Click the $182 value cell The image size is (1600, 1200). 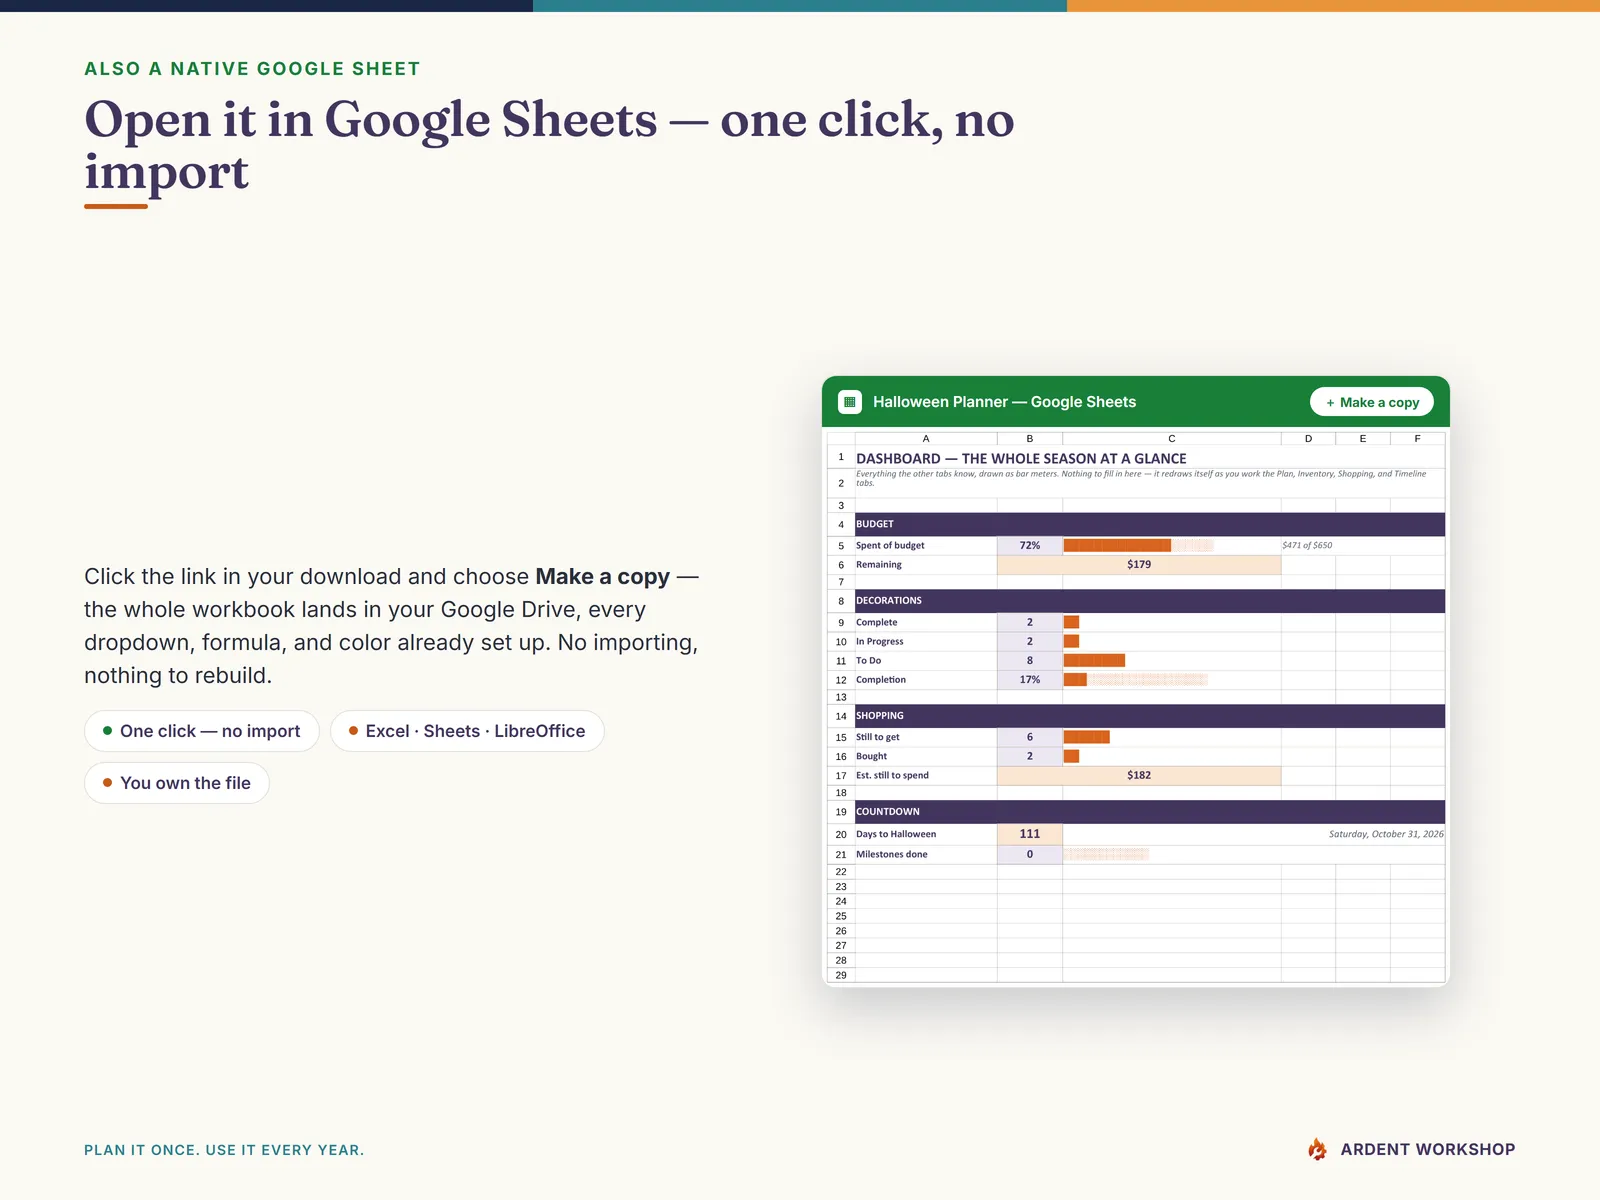click(1139, 775)
